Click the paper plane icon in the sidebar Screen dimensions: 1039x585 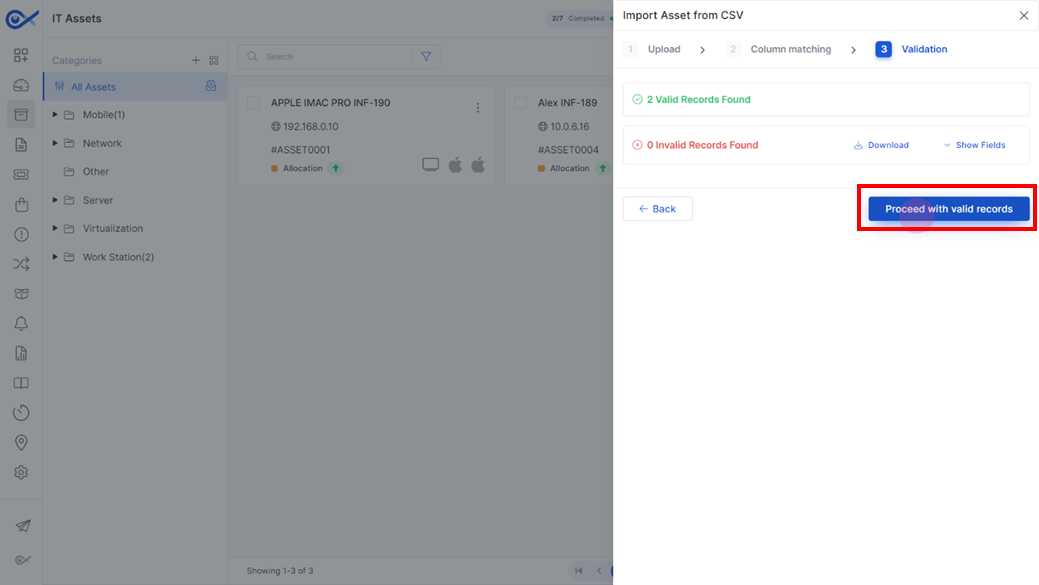(23, 526)
